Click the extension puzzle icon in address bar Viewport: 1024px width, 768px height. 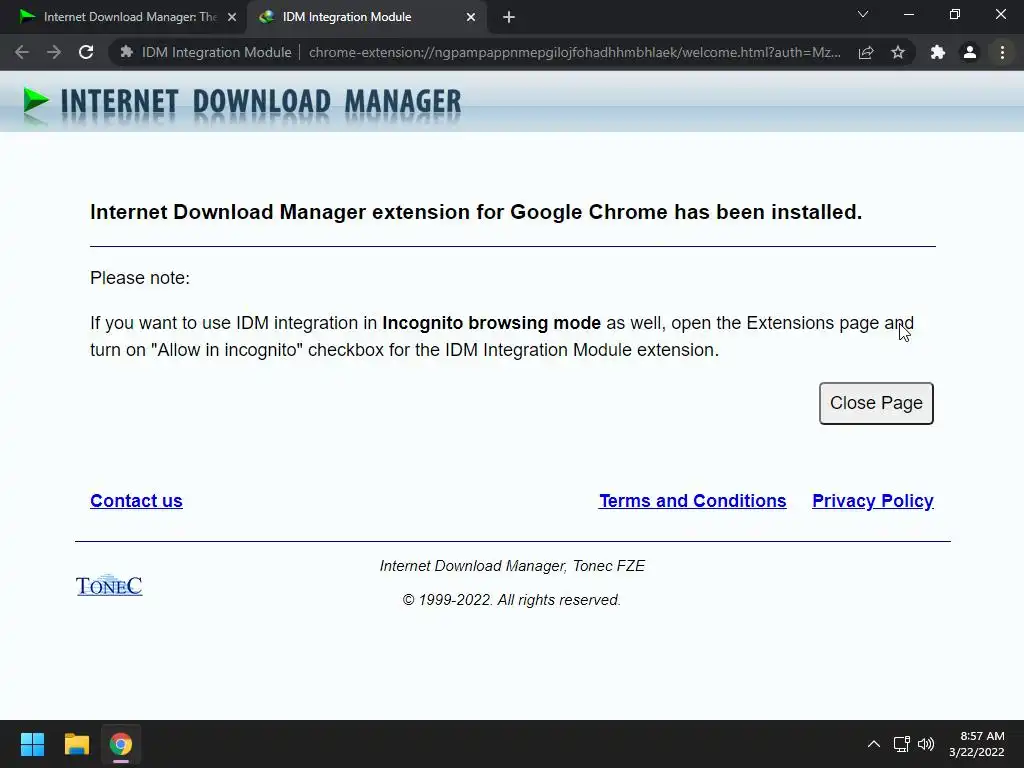click(127, 52)
